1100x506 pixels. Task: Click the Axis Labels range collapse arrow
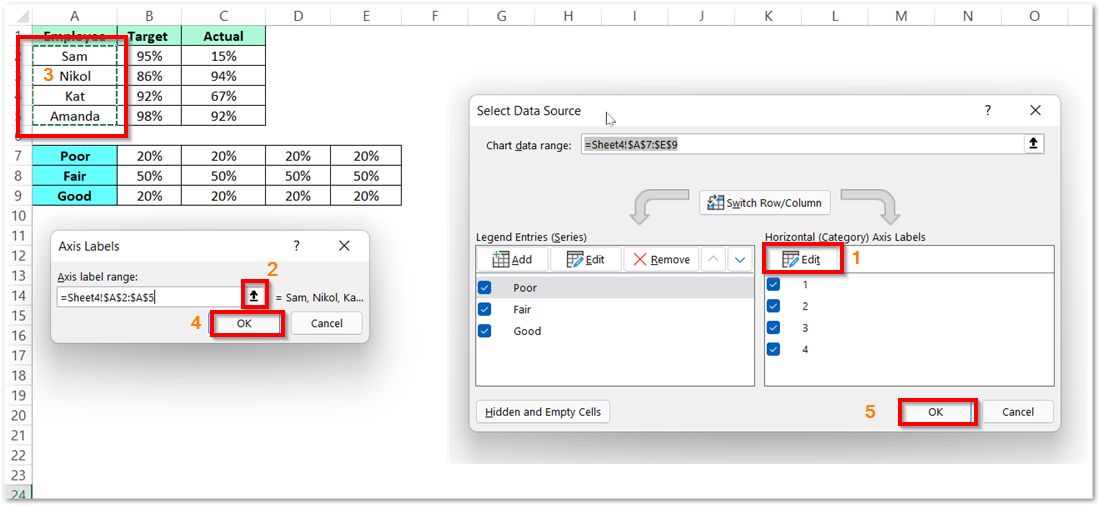click(x=254, y=296)
